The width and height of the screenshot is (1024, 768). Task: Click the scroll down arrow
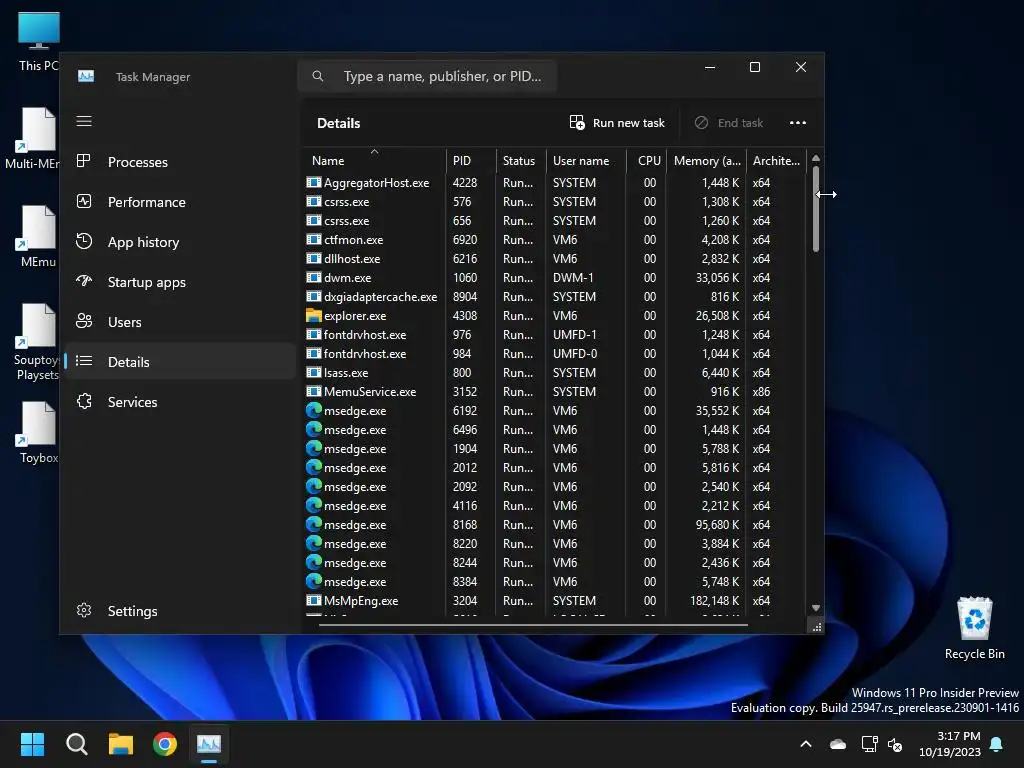click(816, 608)
